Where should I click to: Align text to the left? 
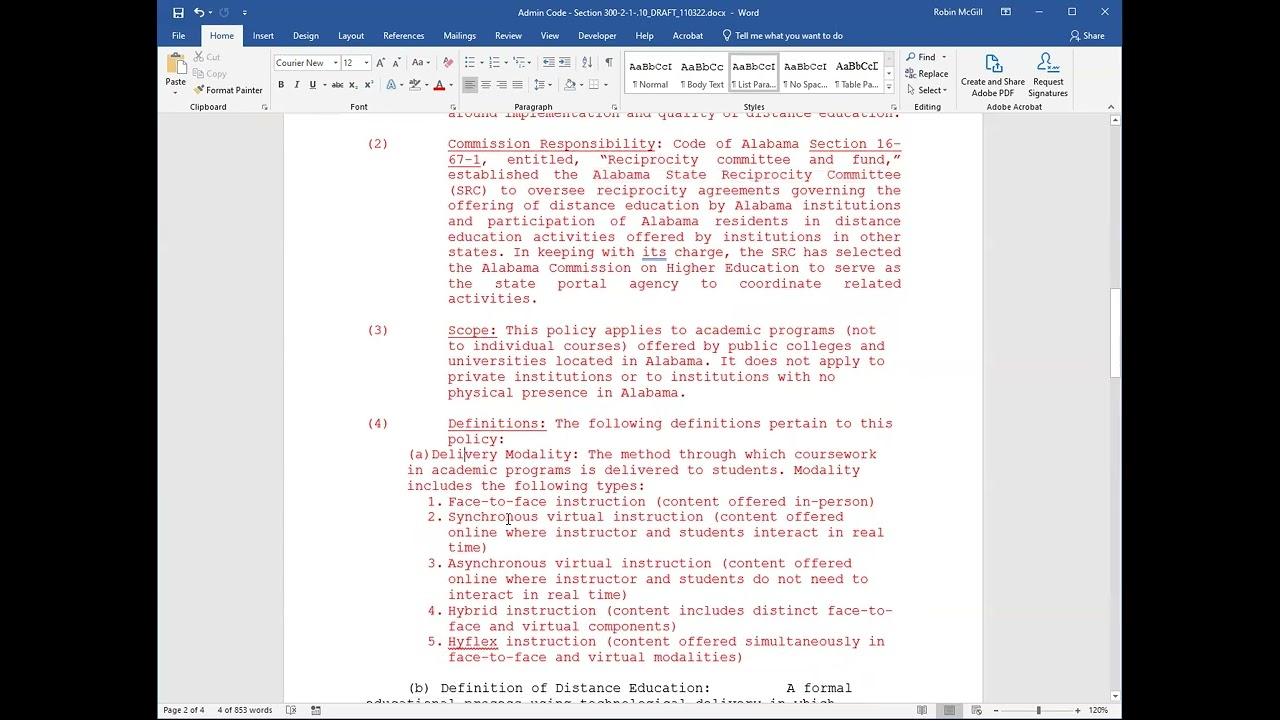470,85
